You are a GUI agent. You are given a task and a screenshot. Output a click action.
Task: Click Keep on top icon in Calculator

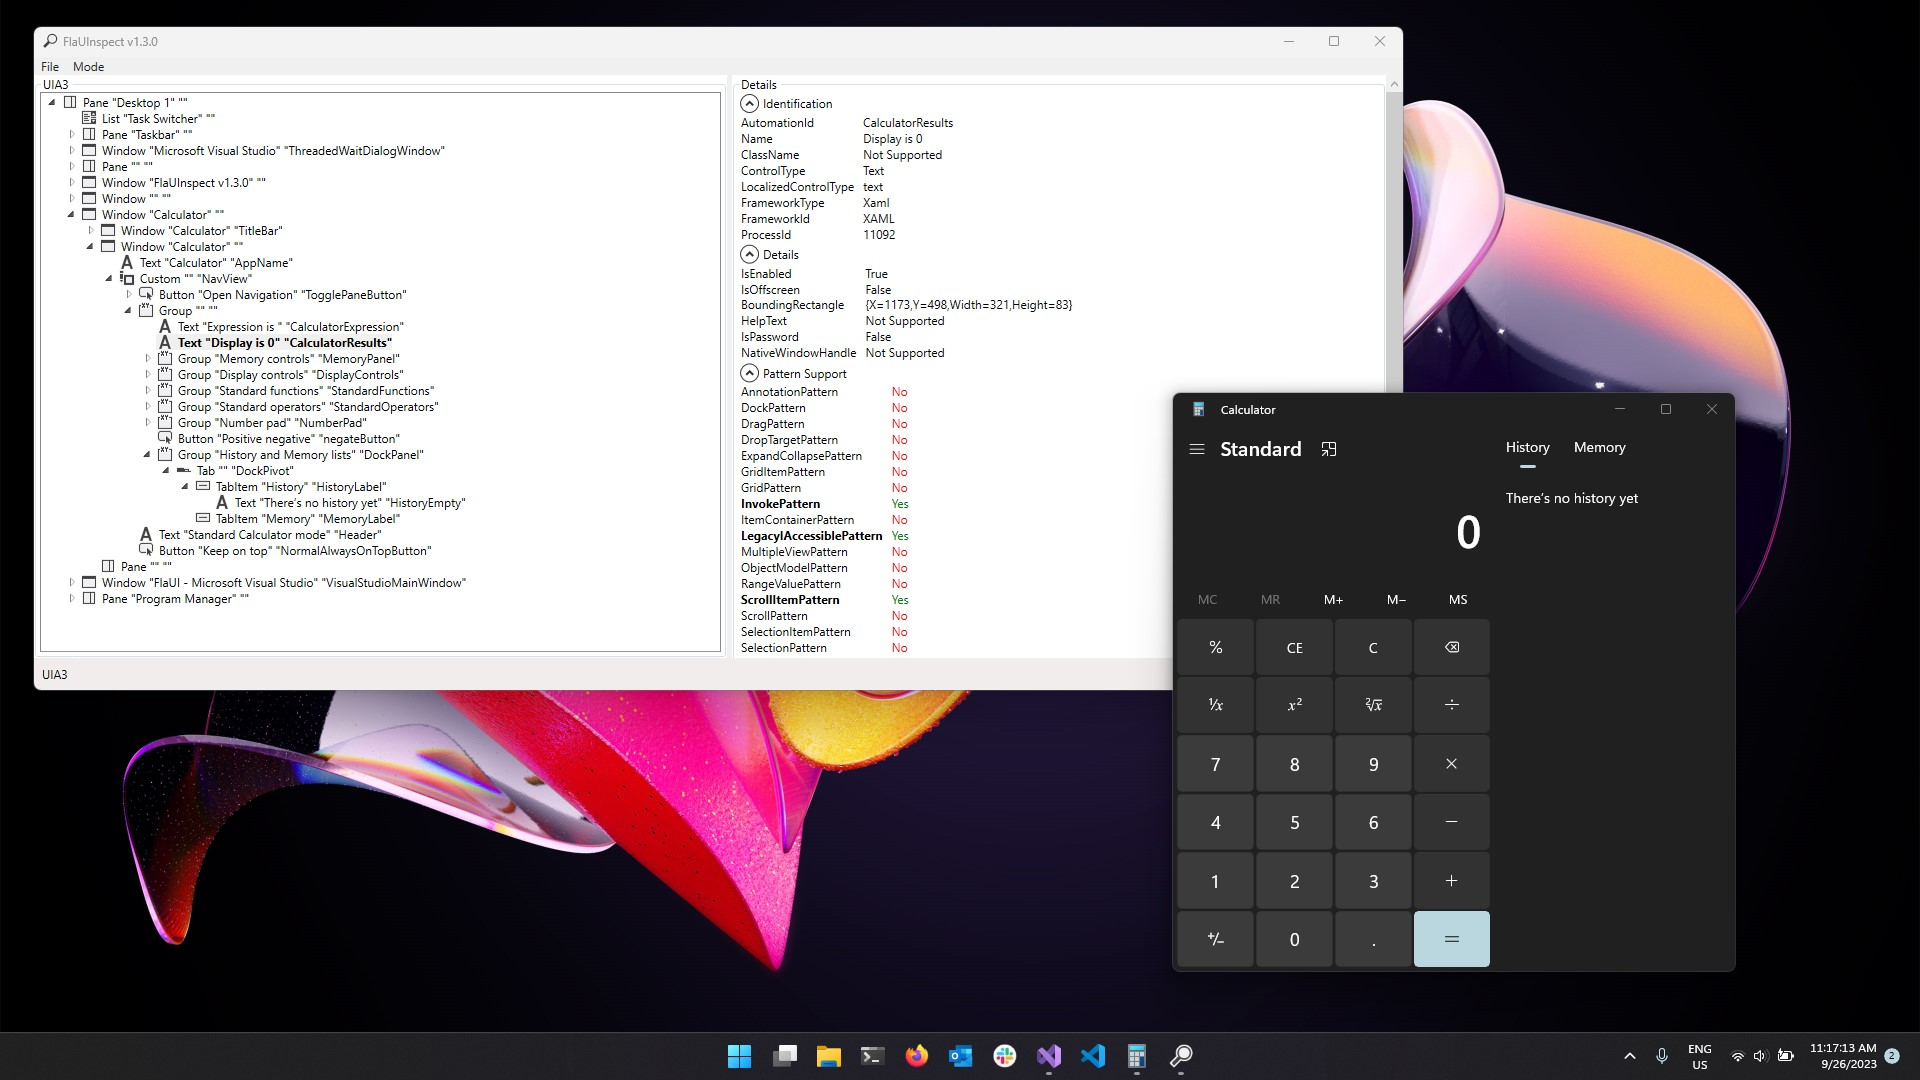1329,449
